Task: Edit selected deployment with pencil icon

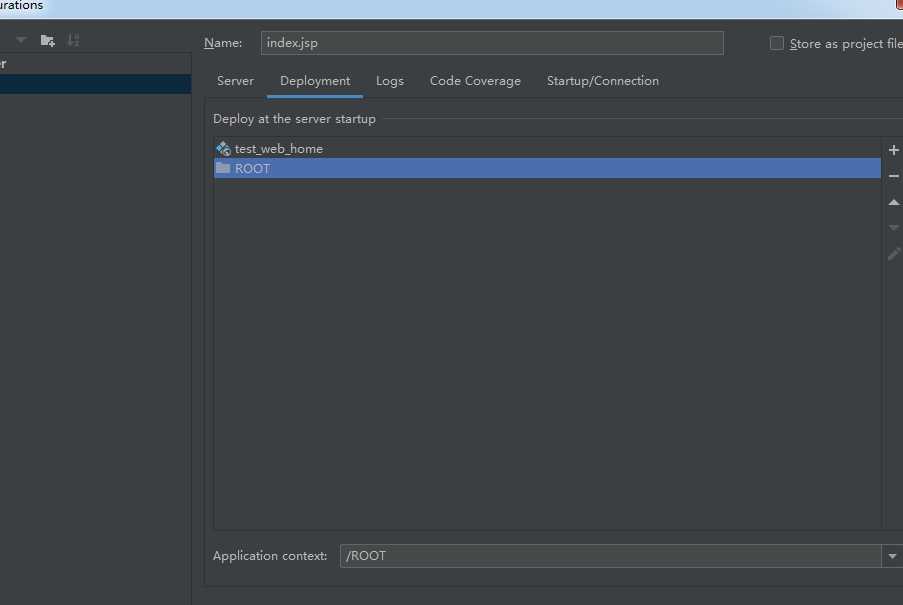Action: pos(894,253)
